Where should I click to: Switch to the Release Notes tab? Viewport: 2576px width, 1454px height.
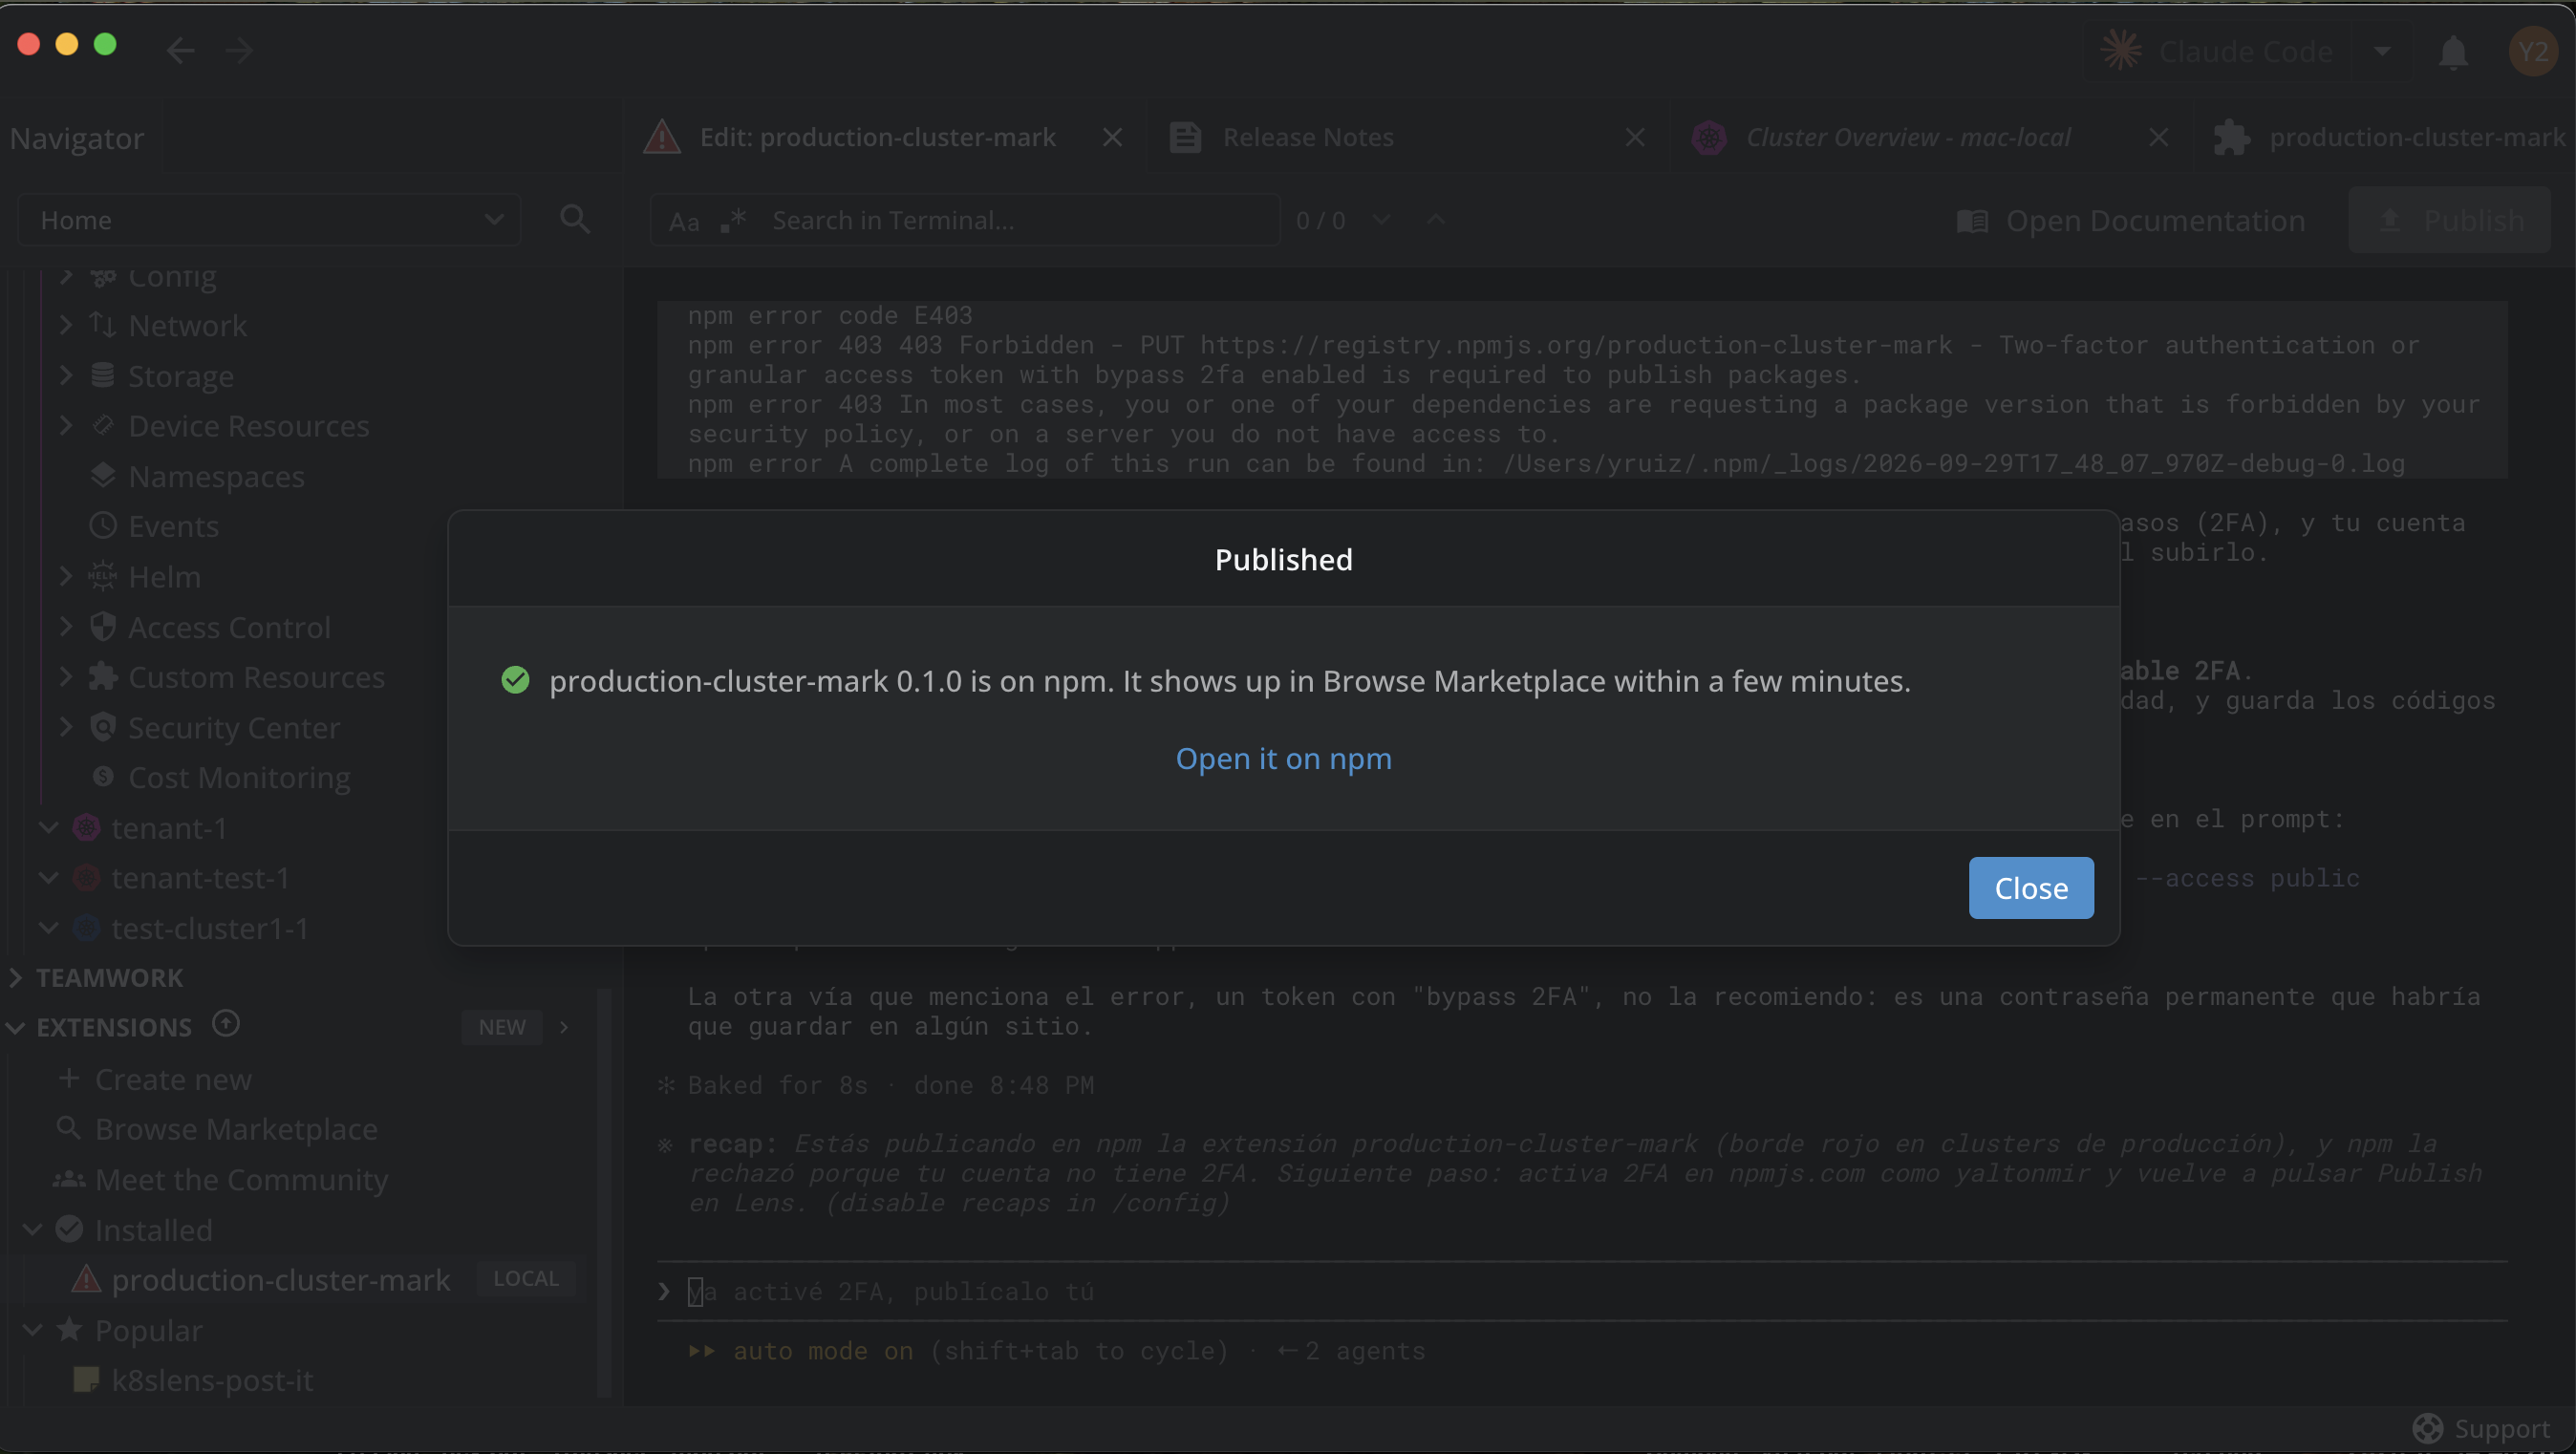coord(1306,137)
